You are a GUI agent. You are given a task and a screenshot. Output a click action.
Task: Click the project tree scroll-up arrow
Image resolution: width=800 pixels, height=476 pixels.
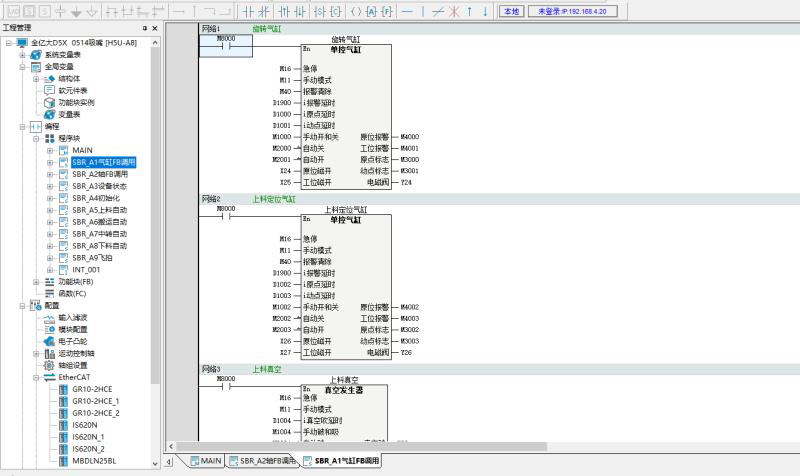(155, 43)
